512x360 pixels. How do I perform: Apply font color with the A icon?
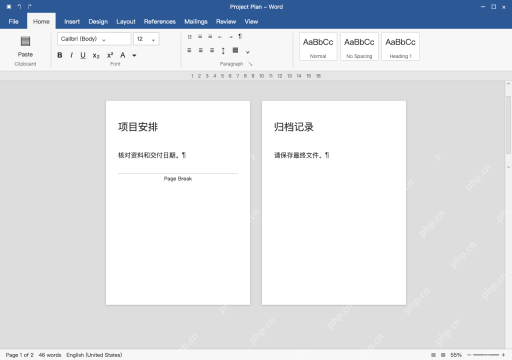coord(123,55)
